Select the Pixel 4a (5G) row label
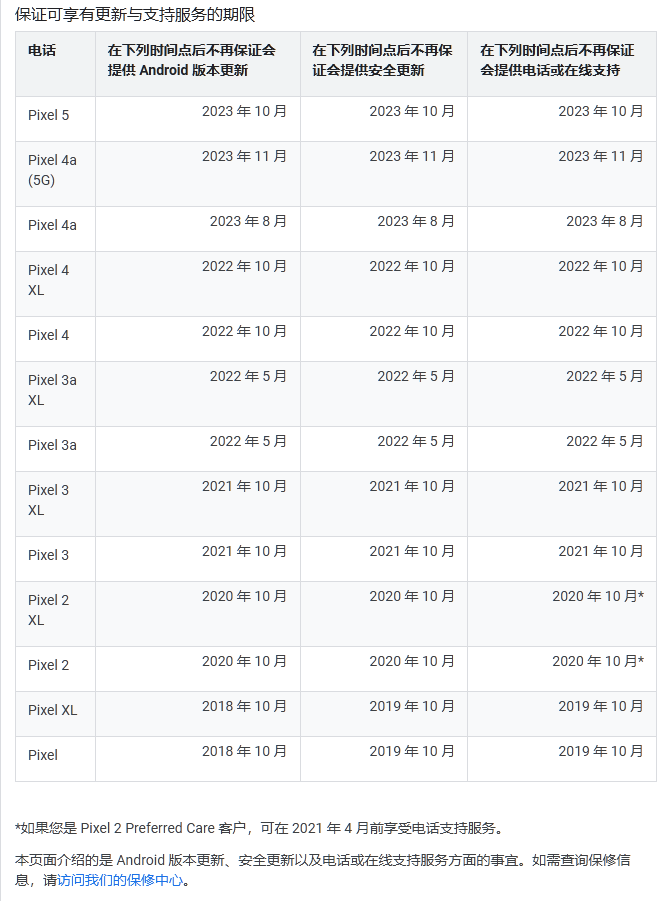 [52, 170]
